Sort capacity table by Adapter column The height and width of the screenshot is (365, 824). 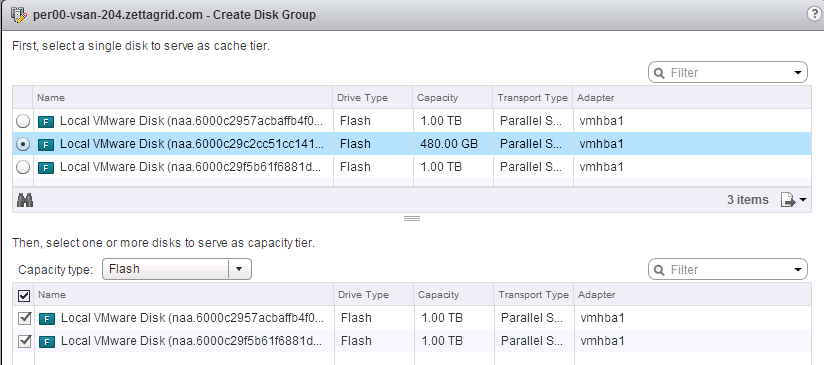[x=692, y=295]
